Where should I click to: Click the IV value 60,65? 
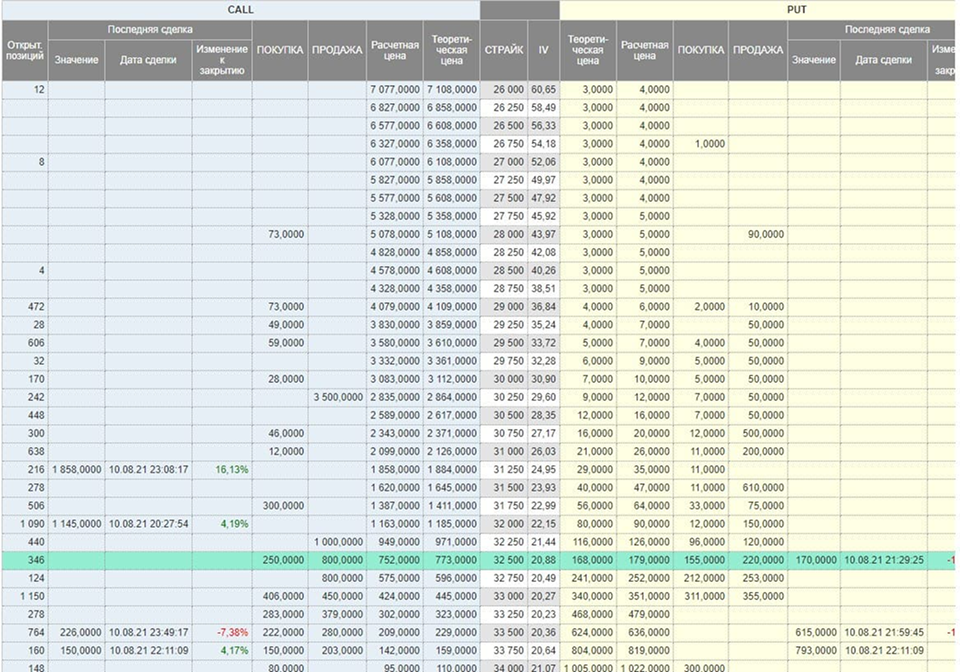543,90
